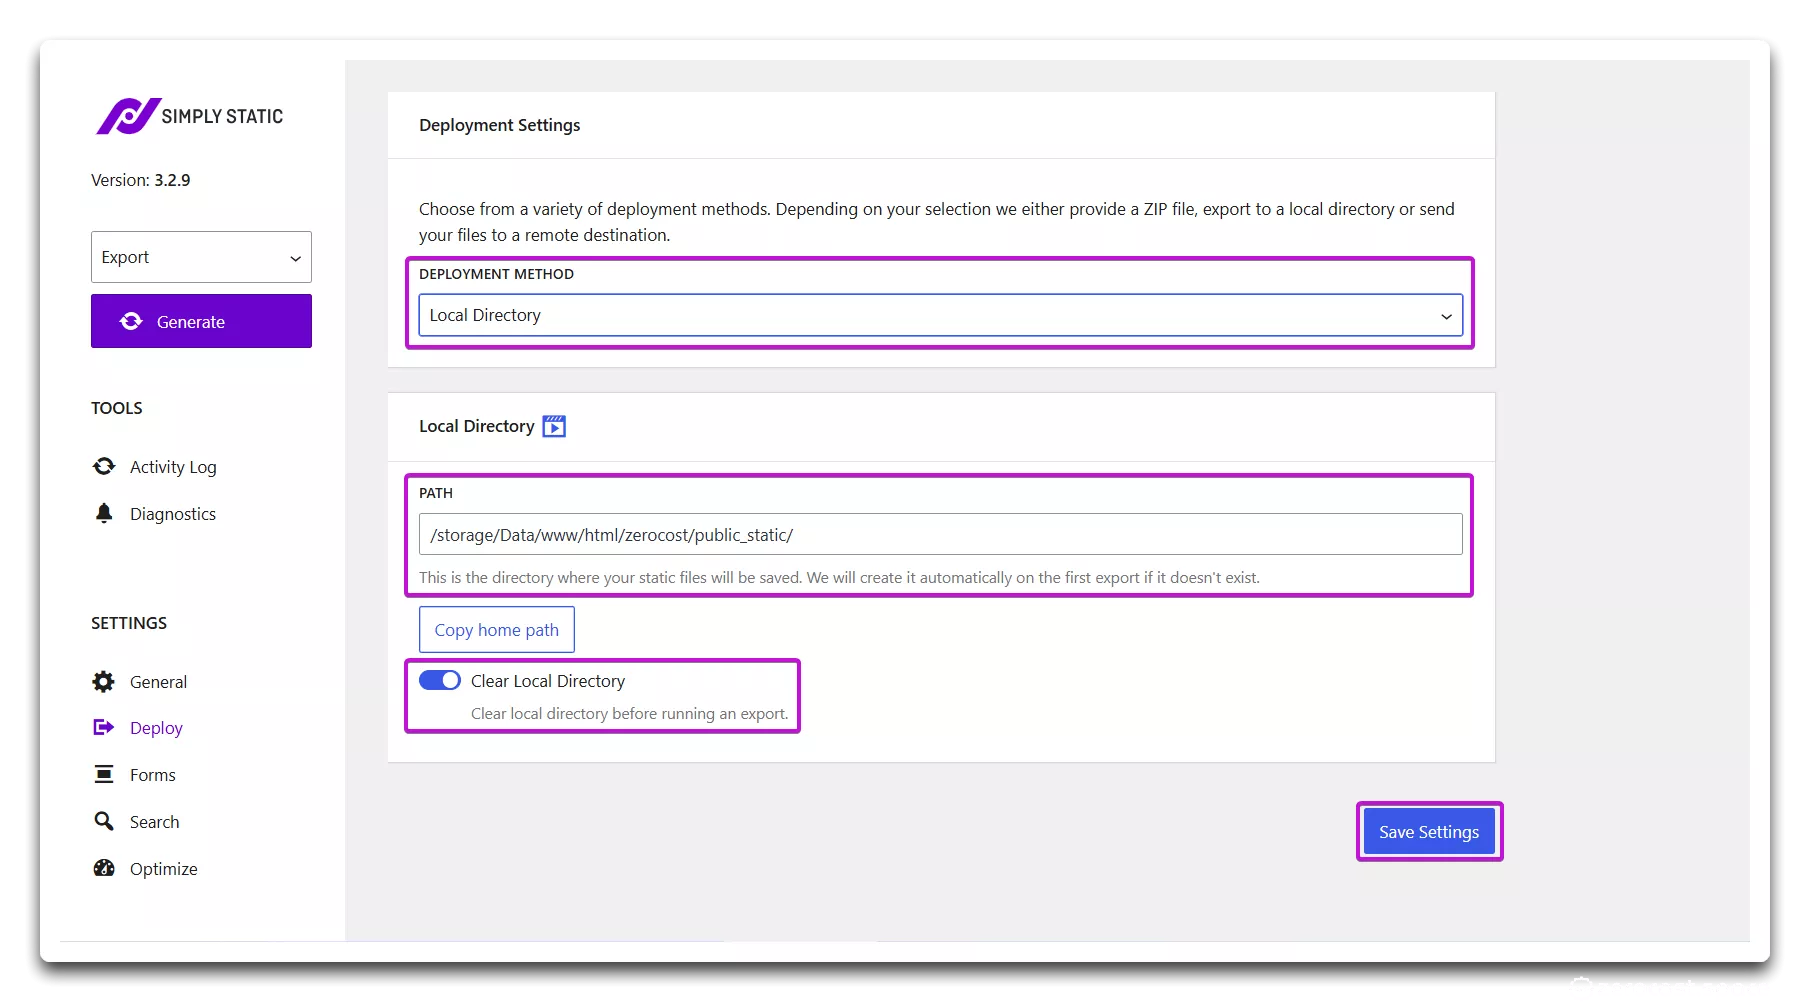
Task: Open the Local Directory video tutorial icon
Action: (554, 426)
